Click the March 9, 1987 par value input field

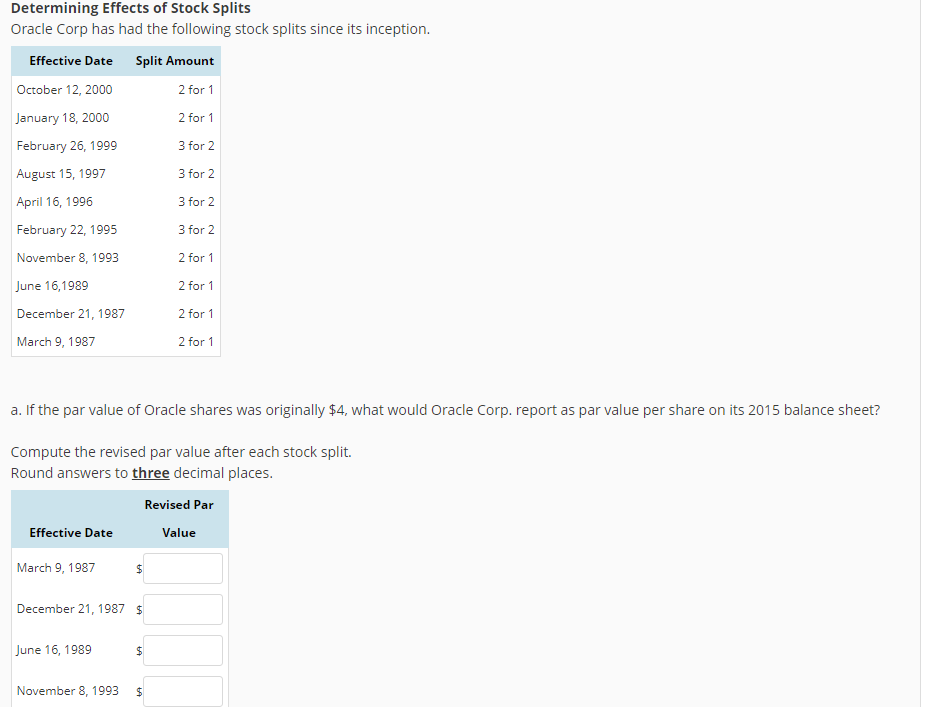182,568
